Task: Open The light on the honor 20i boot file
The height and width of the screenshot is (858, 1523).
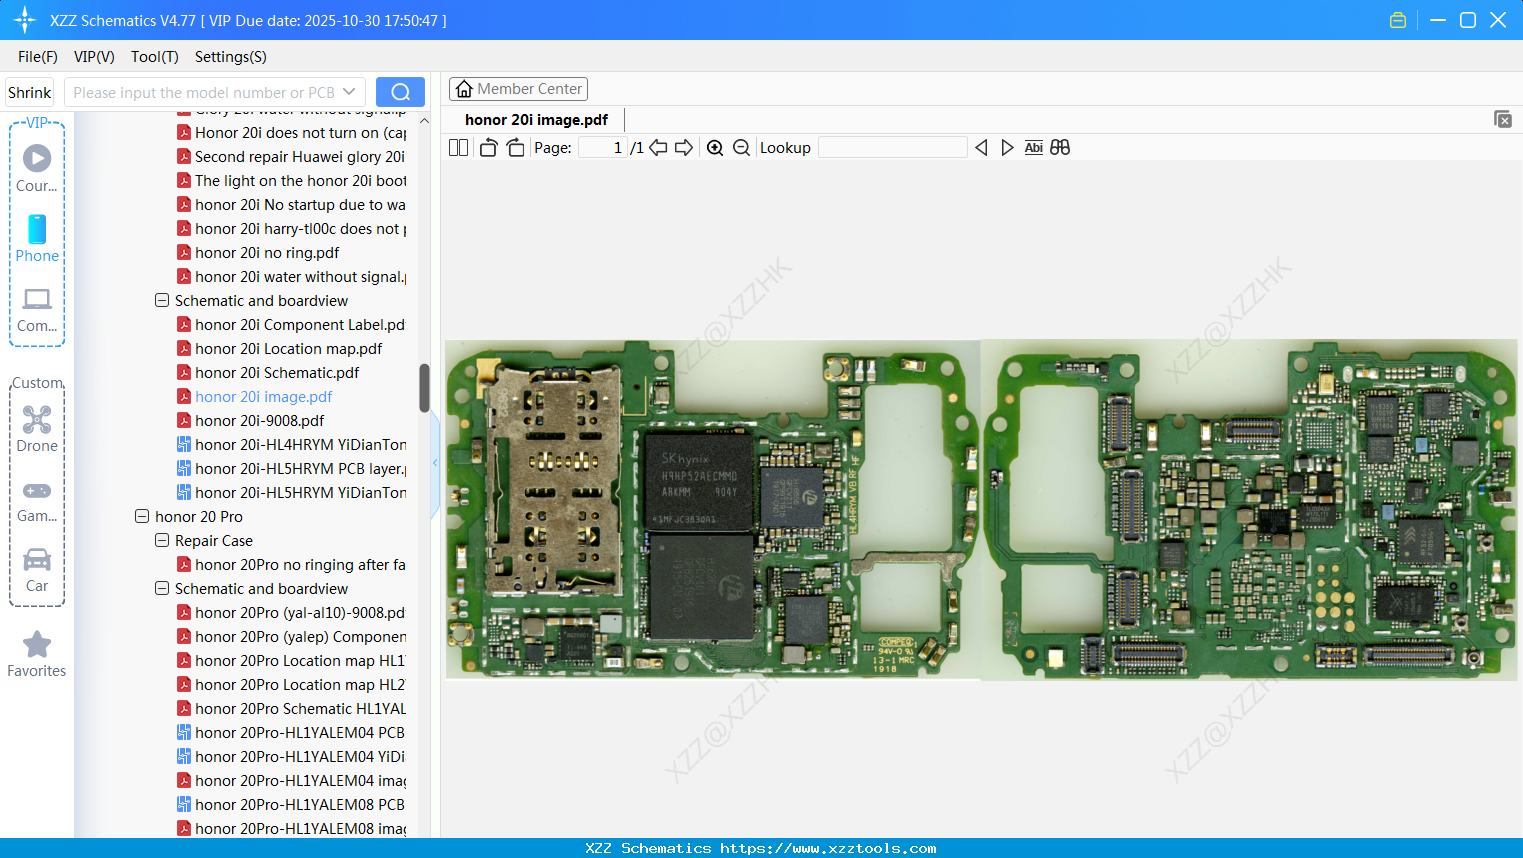Action: [x=291, y=180]
